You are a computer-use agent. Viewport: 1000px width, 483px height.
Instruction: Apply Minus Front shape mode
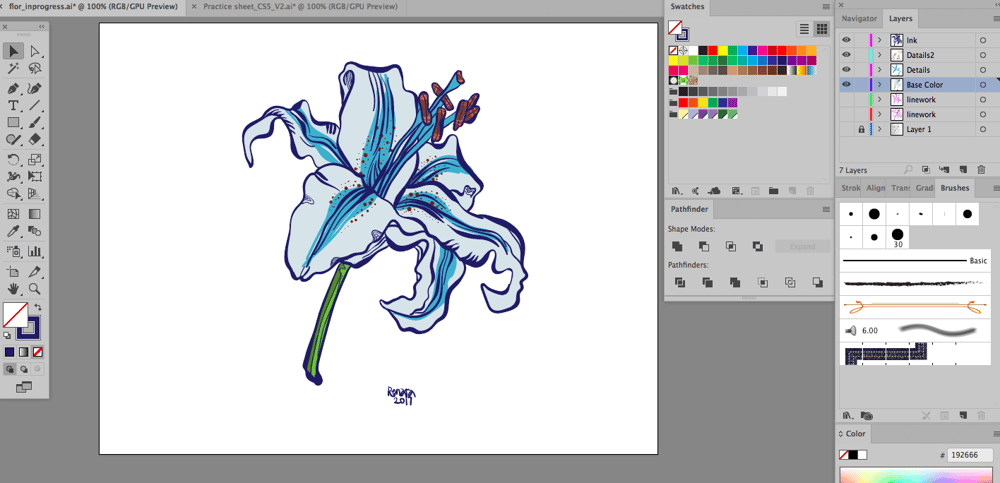pos(704,246)
